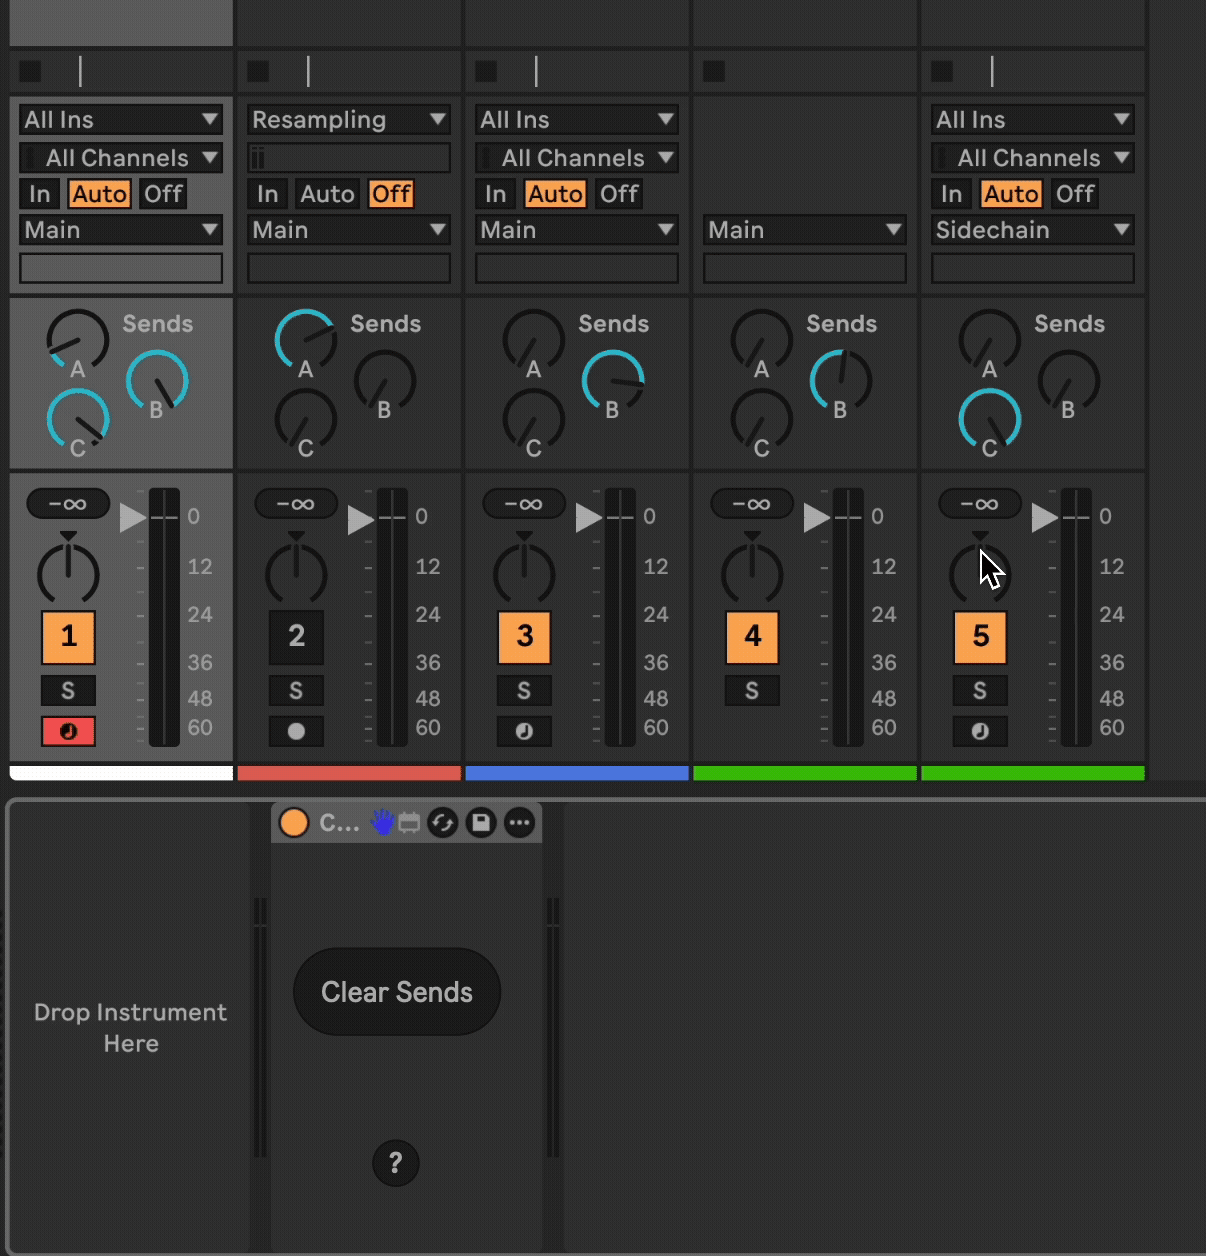The width and height of the screenshot is (1206, 1256).
Task: Arm track 3 for recording
Action: pos(524,731)
